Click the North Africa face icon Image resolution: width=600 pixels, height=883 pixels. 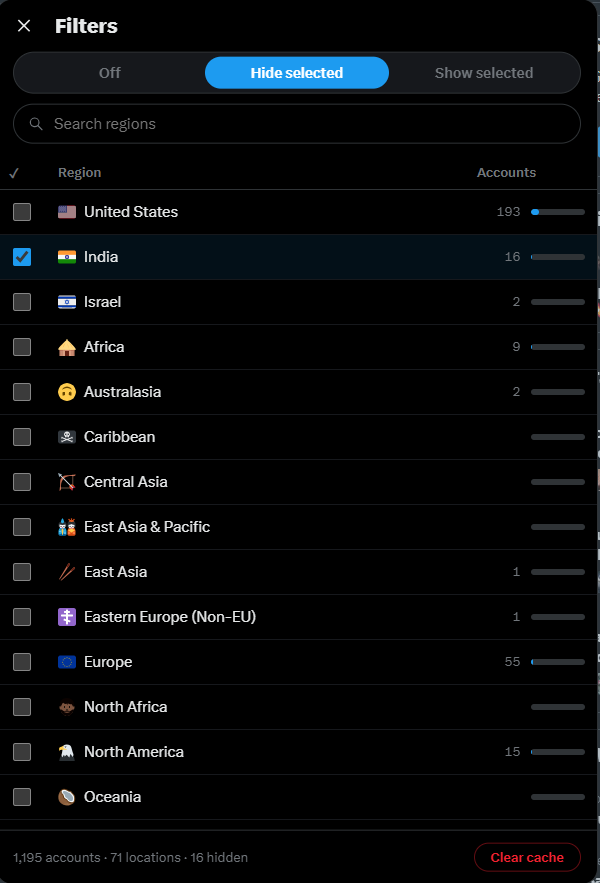click(67, 707)
